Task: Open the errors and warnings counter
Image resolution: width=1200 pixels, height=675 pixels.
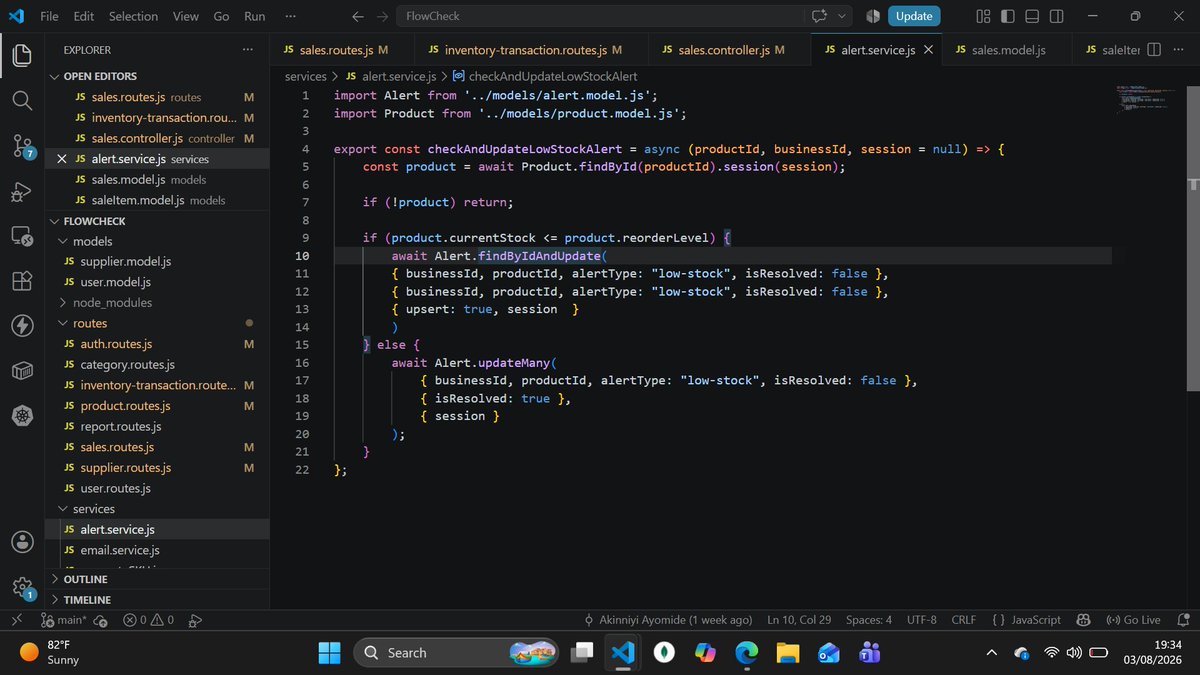Action: tap(148, 620)
